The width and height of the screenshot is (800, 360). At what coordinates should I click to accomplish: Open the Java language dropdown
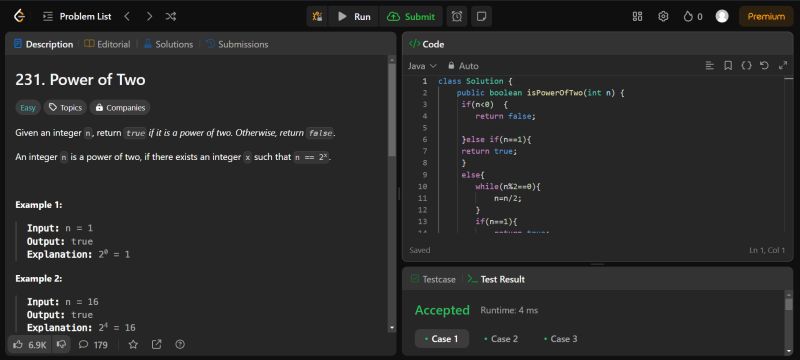click(x=422, y=66)
